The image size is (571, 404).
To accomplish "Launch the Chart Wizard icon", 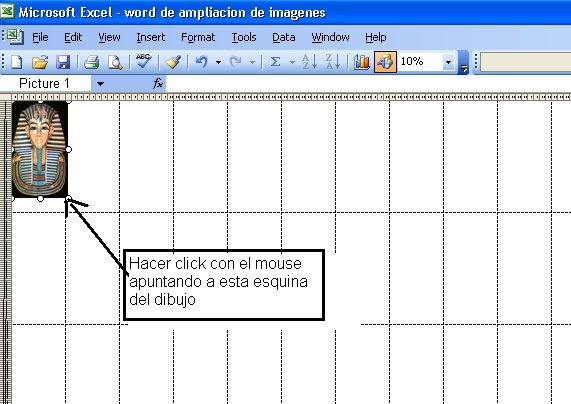I will pyautogui.click(x=362, y=62).
